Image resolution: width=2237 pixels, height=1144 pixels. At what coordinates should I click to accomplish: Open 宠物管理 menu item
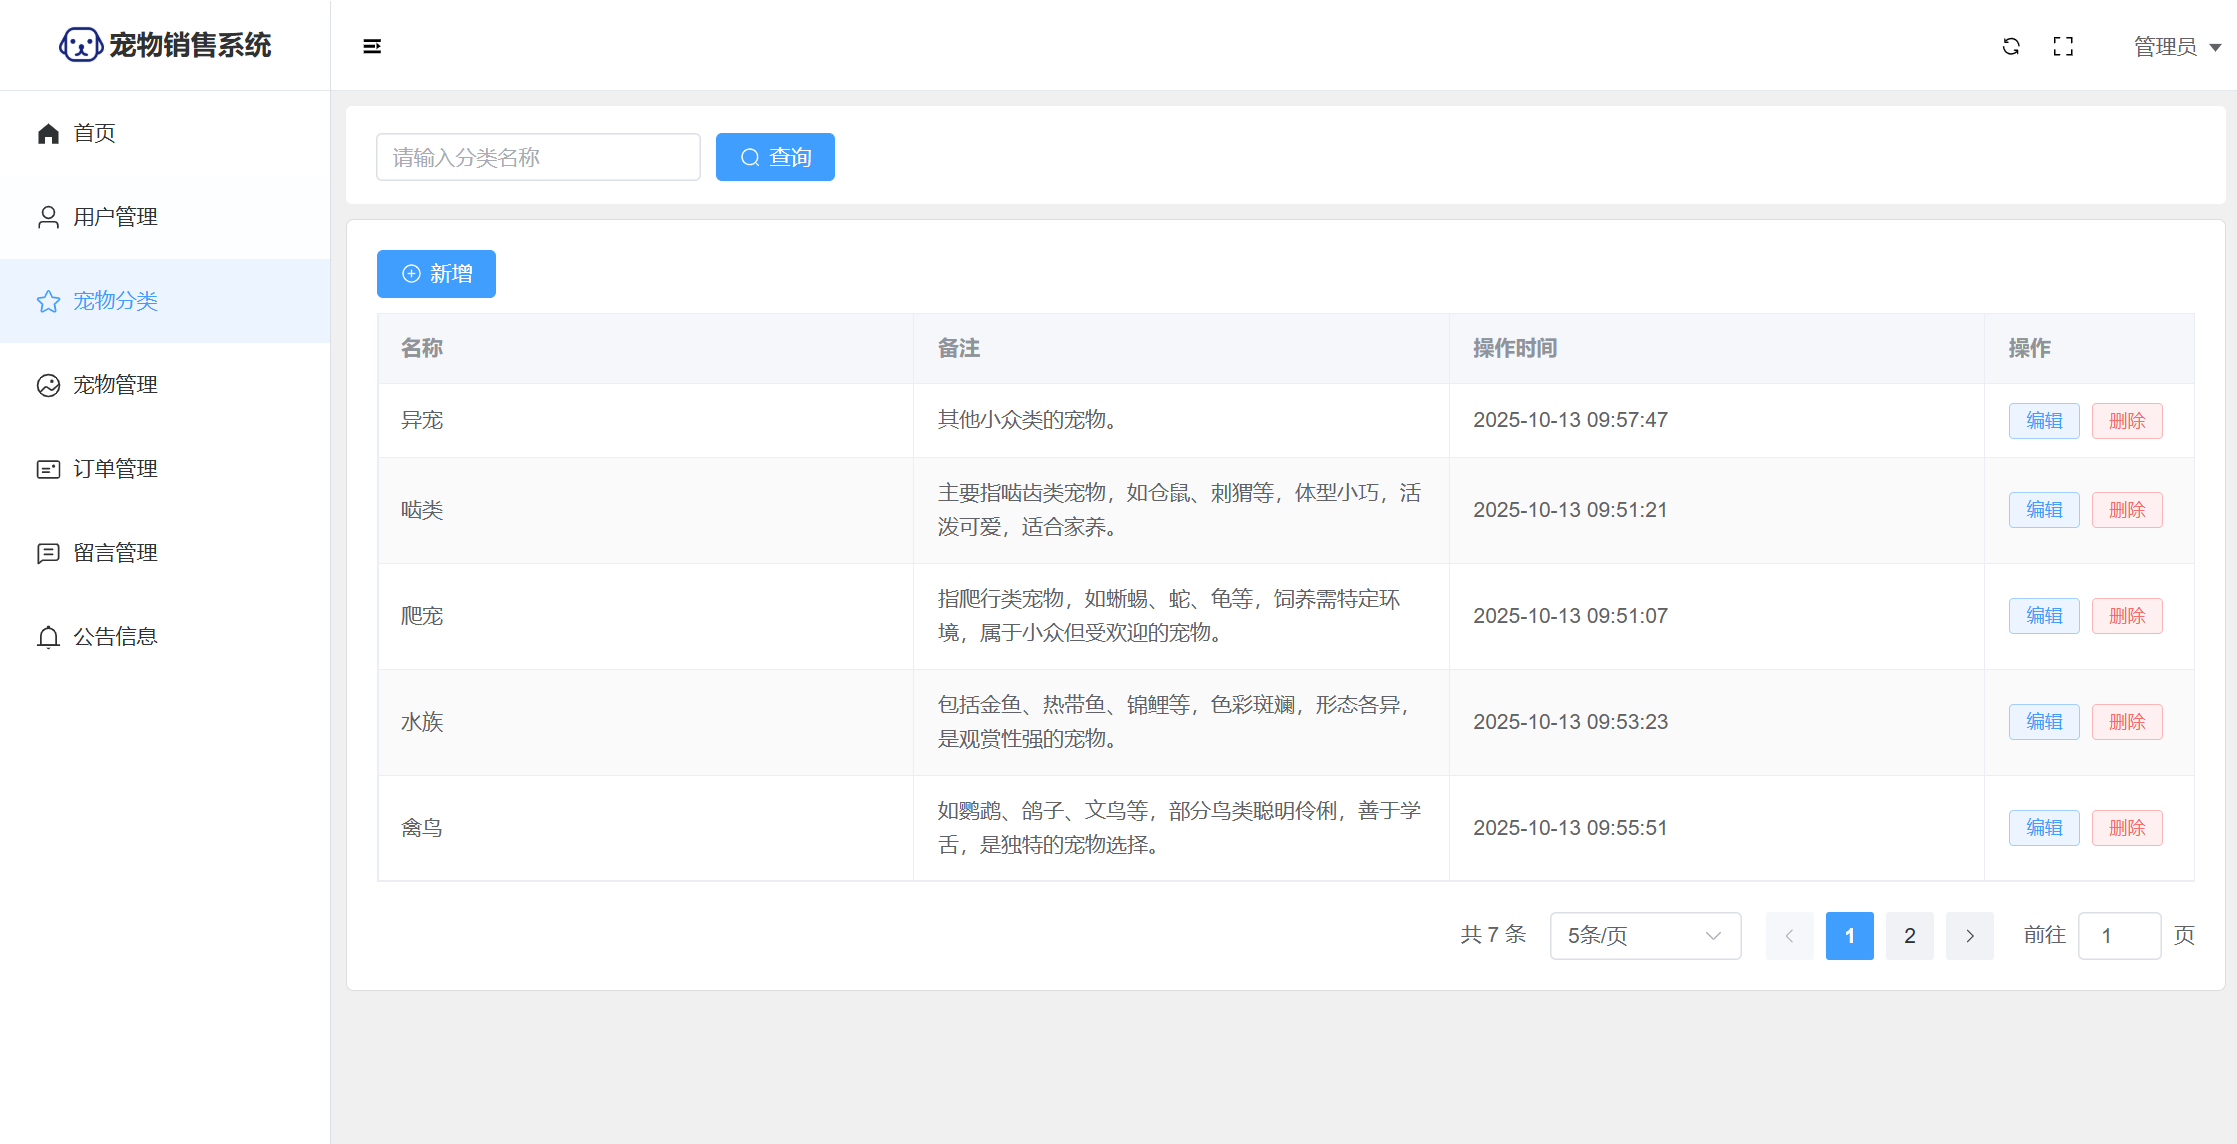(115, 385)
